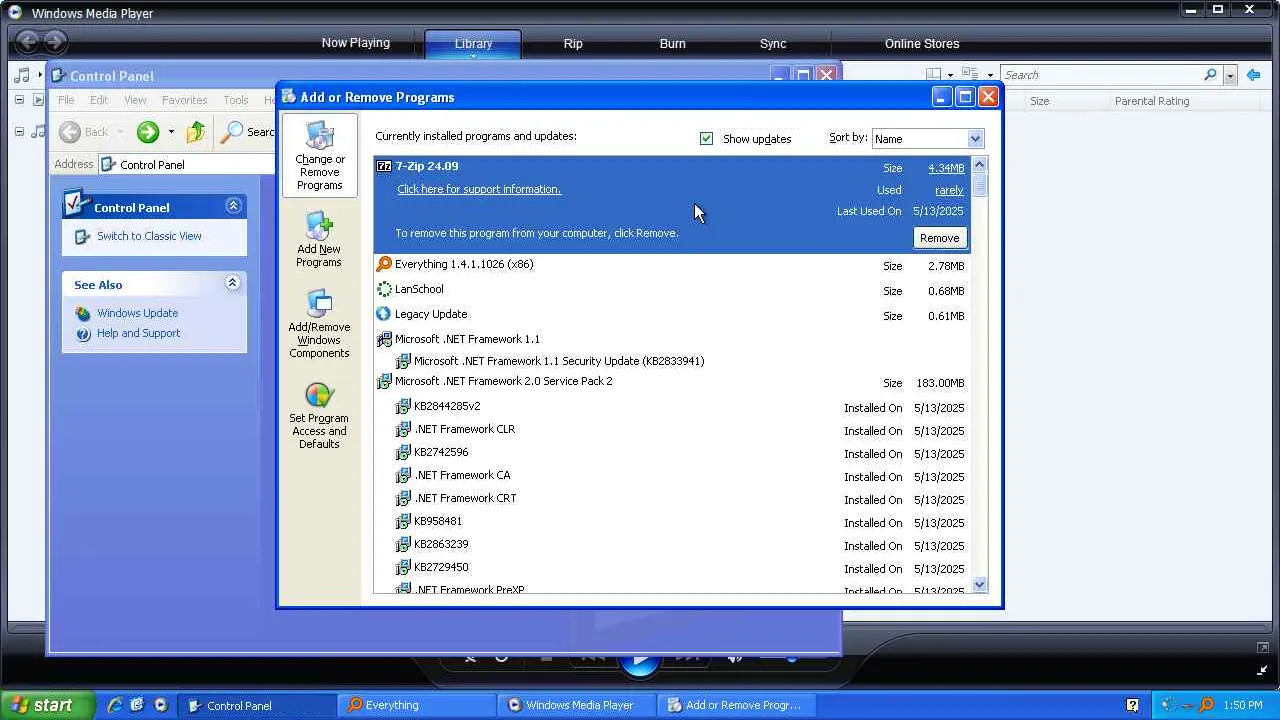Click the Switch to Classic View link
The image size is (1280, 720).
point(149,236)
